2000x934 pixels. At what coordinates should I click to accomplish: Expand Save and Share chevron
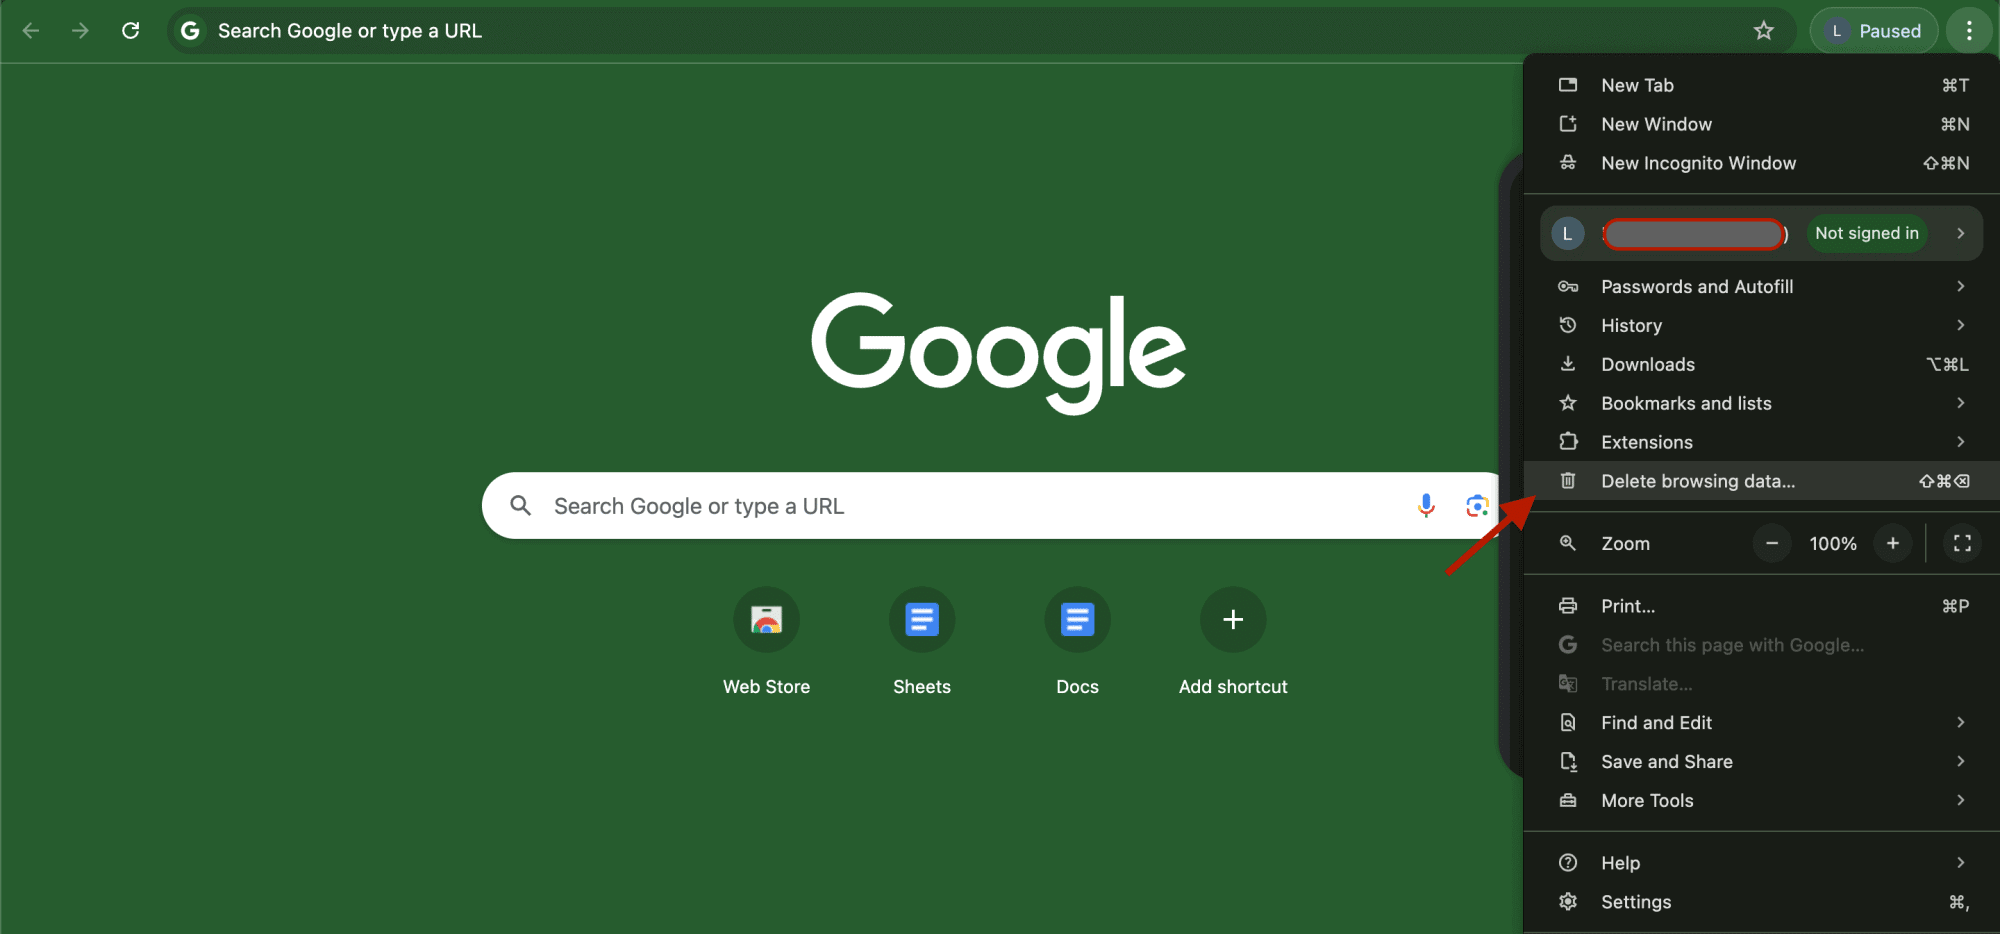tap(1960, 761)
